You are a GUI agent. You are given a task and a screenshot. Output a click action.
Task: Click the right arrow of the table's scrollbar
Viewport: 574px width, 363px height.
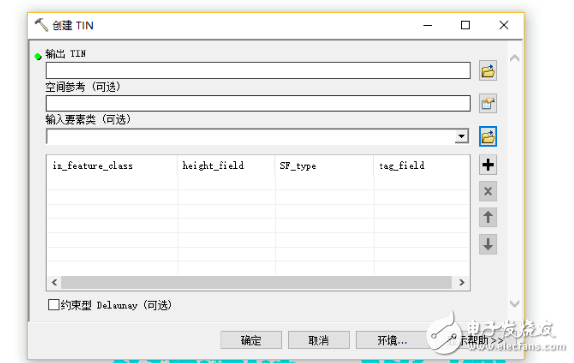point(462,282)
